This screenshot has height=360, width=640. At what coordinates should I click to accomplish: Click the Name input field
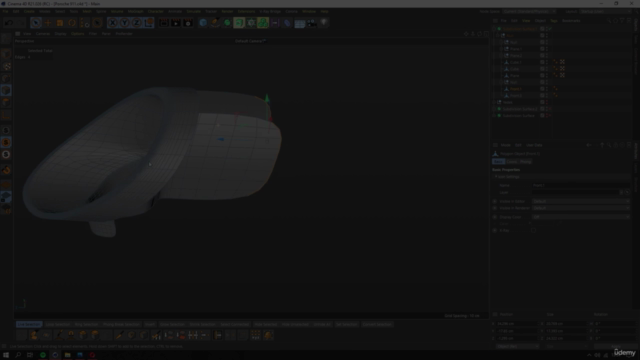580,185
